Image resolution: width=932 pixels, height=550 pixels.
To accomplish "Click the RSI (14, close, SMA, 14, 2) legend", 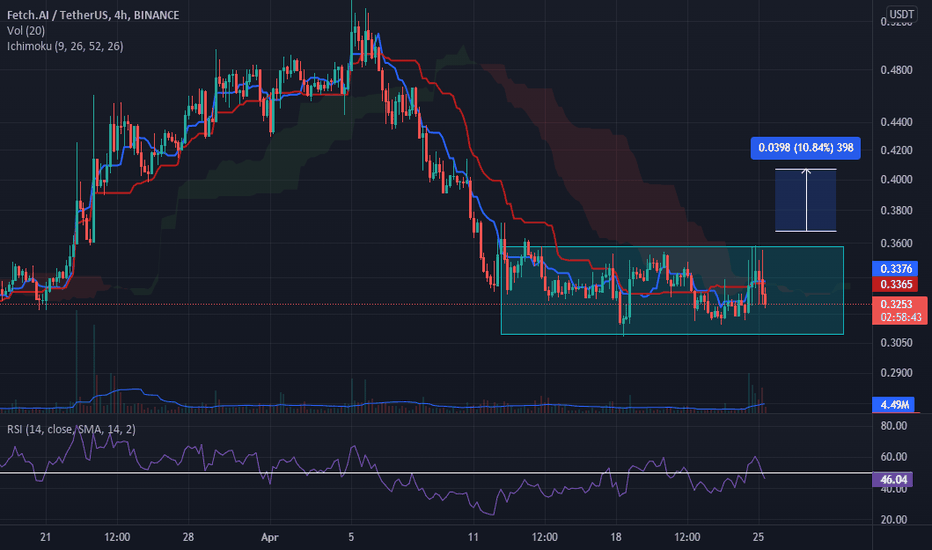I will point(71,429).
